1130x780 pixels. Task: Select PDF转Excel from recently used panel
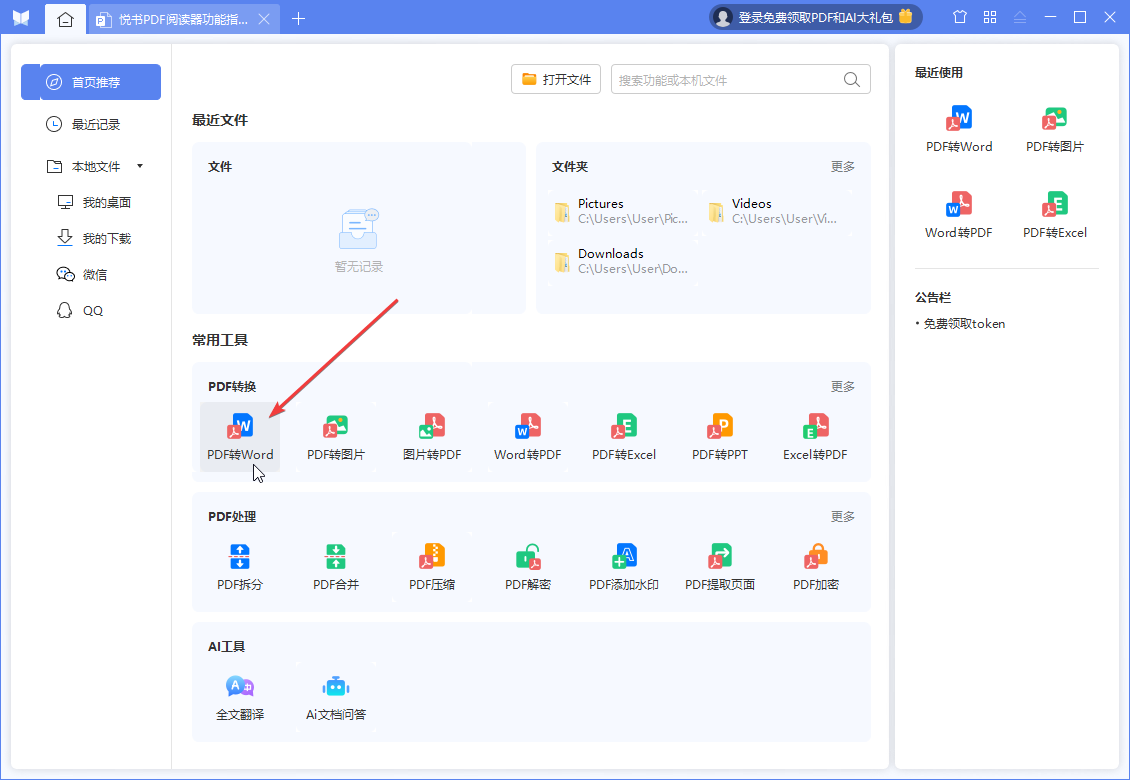[x=1055, y=213]
